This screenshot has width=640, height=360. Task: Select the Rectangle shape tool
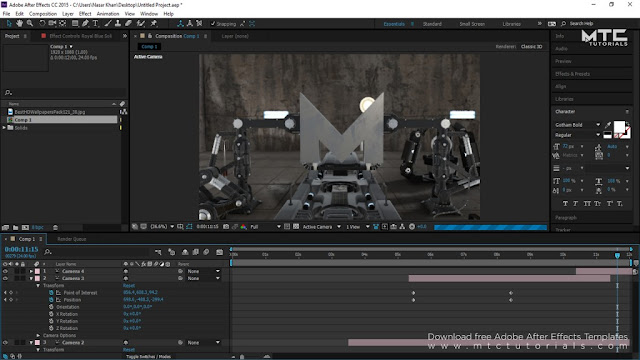(75, 24)
